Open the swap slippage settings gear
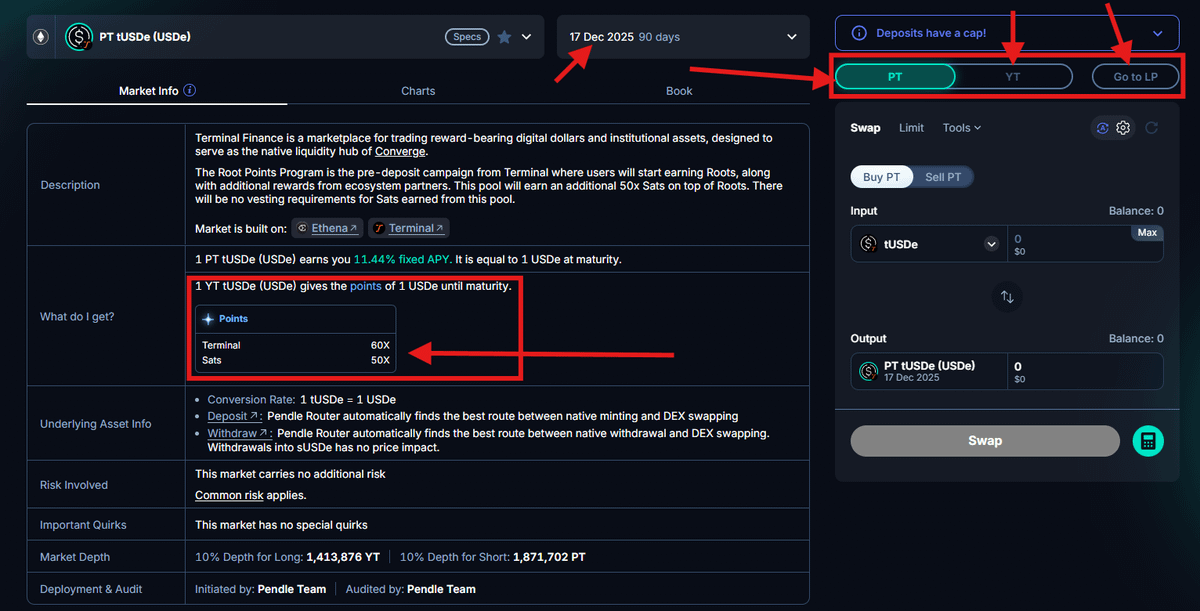This screenshot has width=1200, height=611. [1123, 128]
